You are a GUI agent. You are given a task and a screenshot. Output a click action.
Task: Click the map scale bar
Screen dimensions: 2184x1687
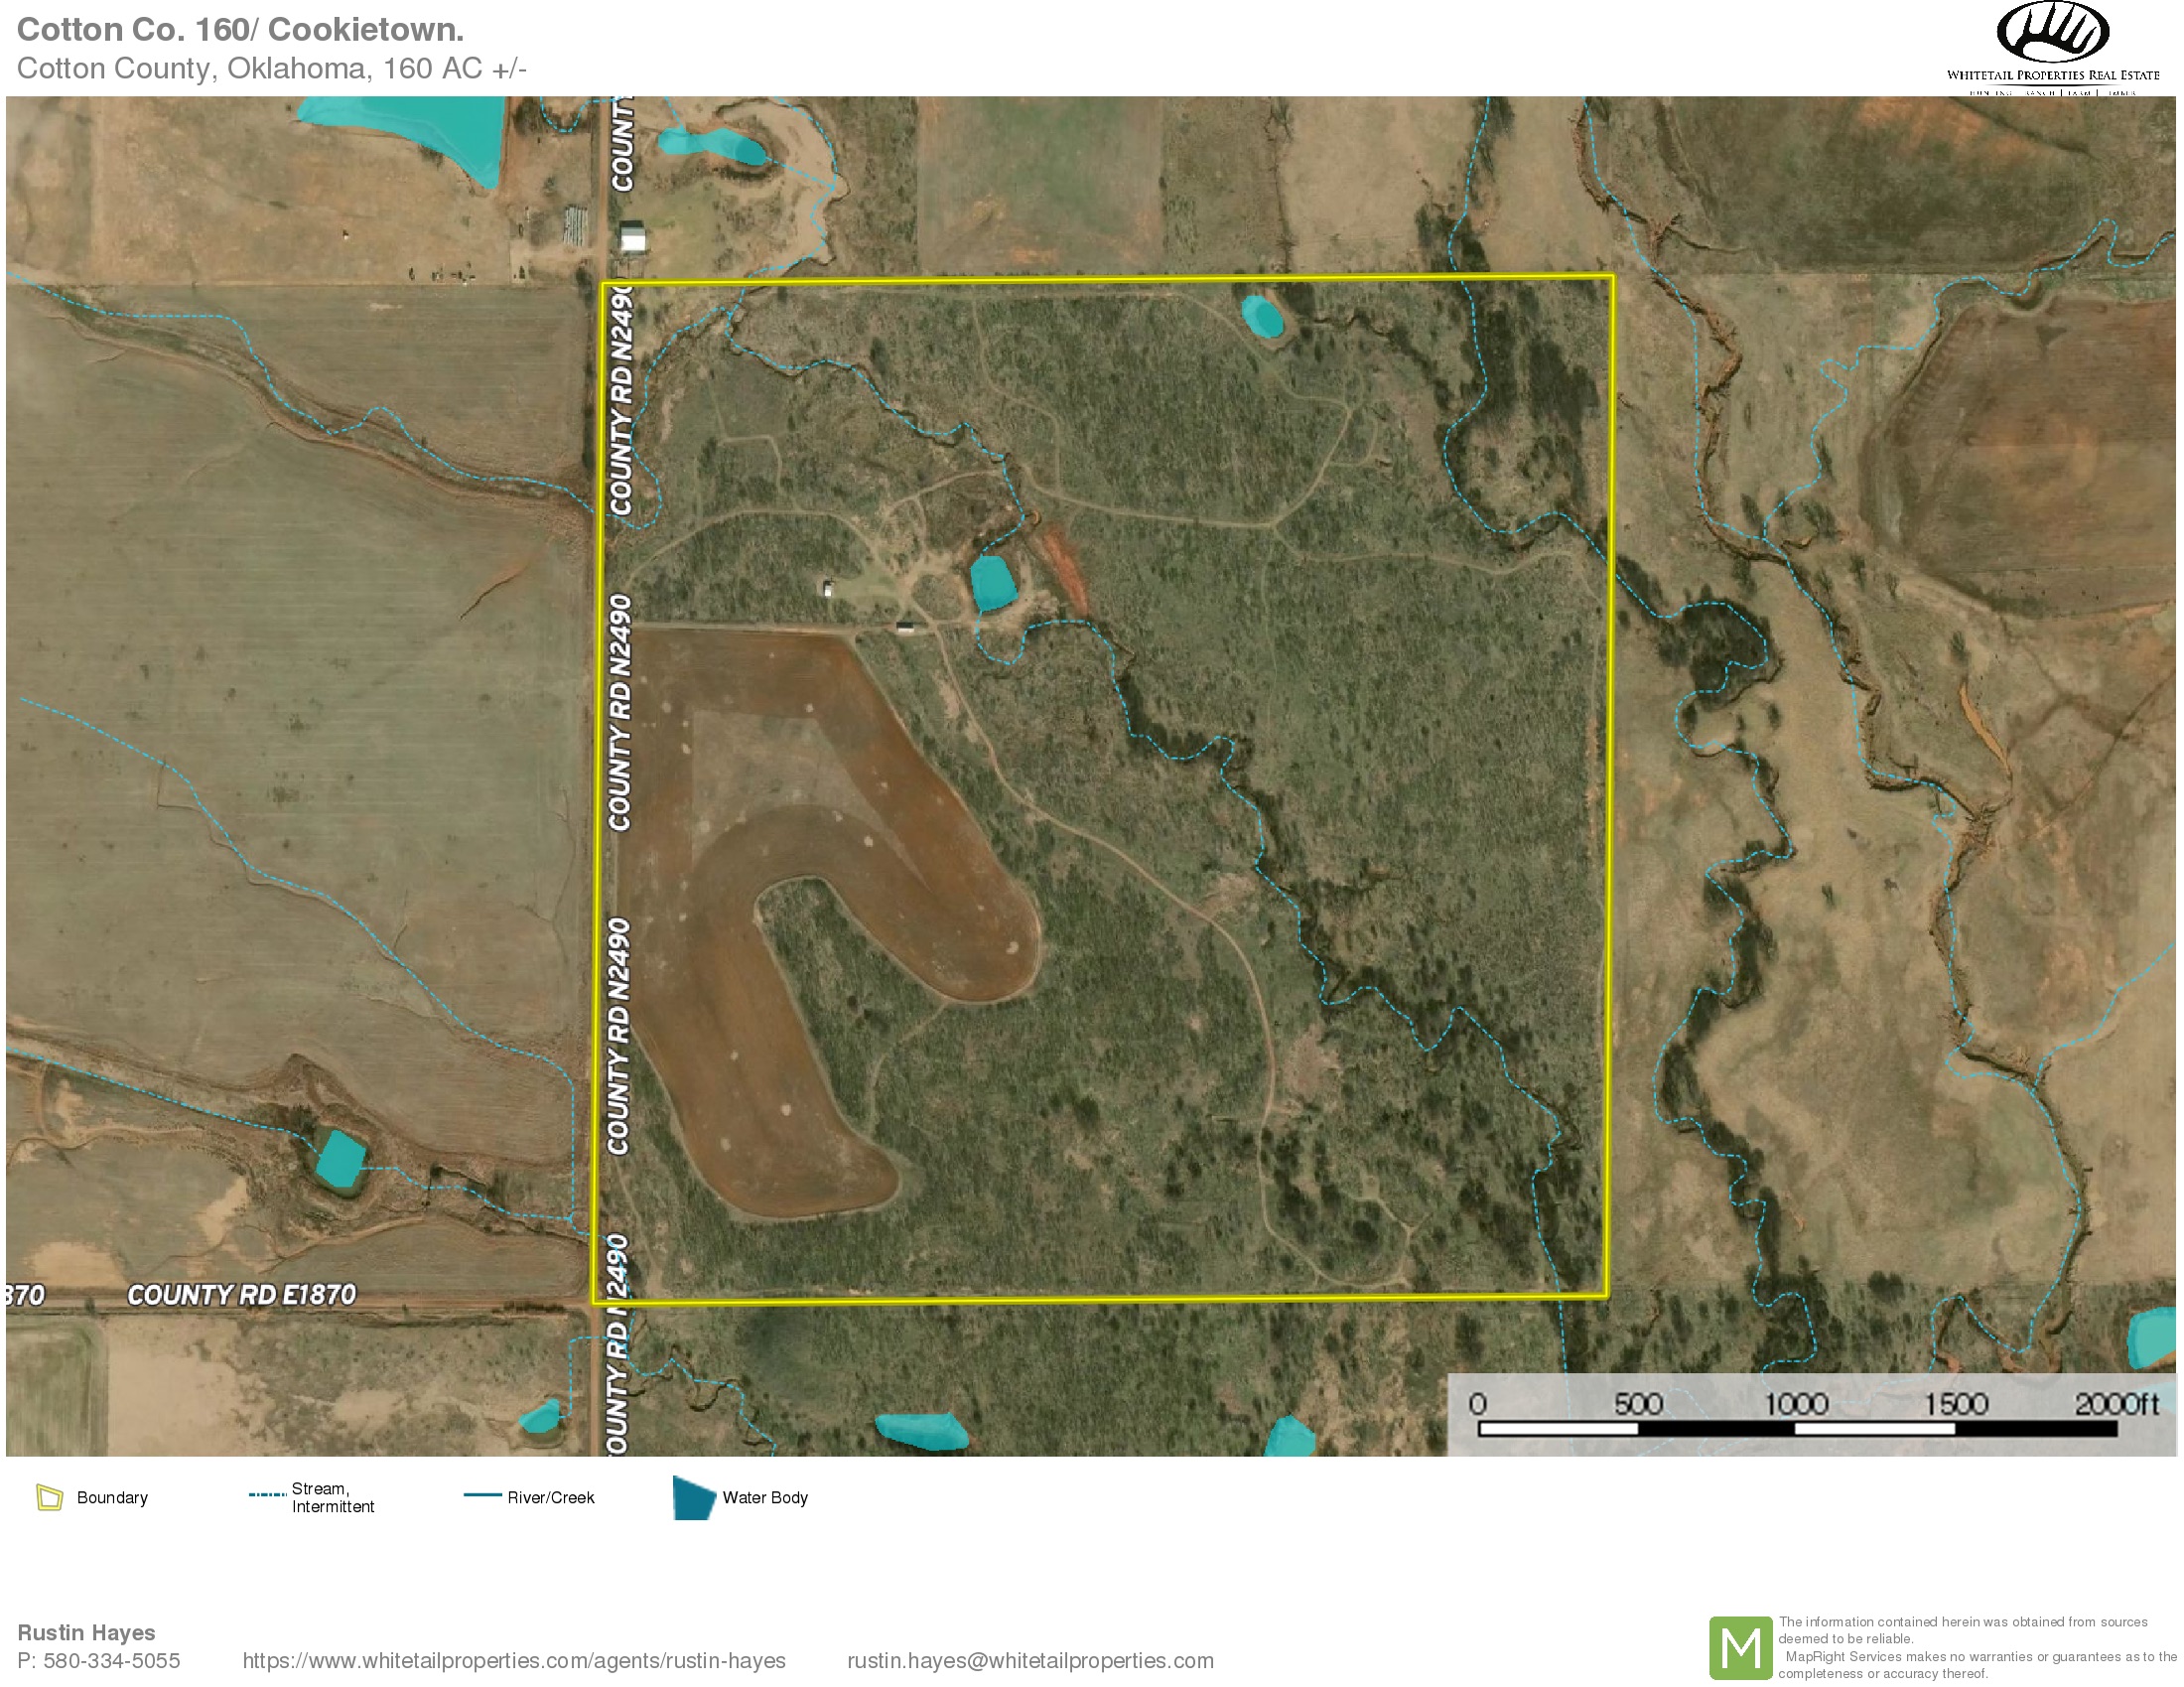click(x=1796, y=1429)
